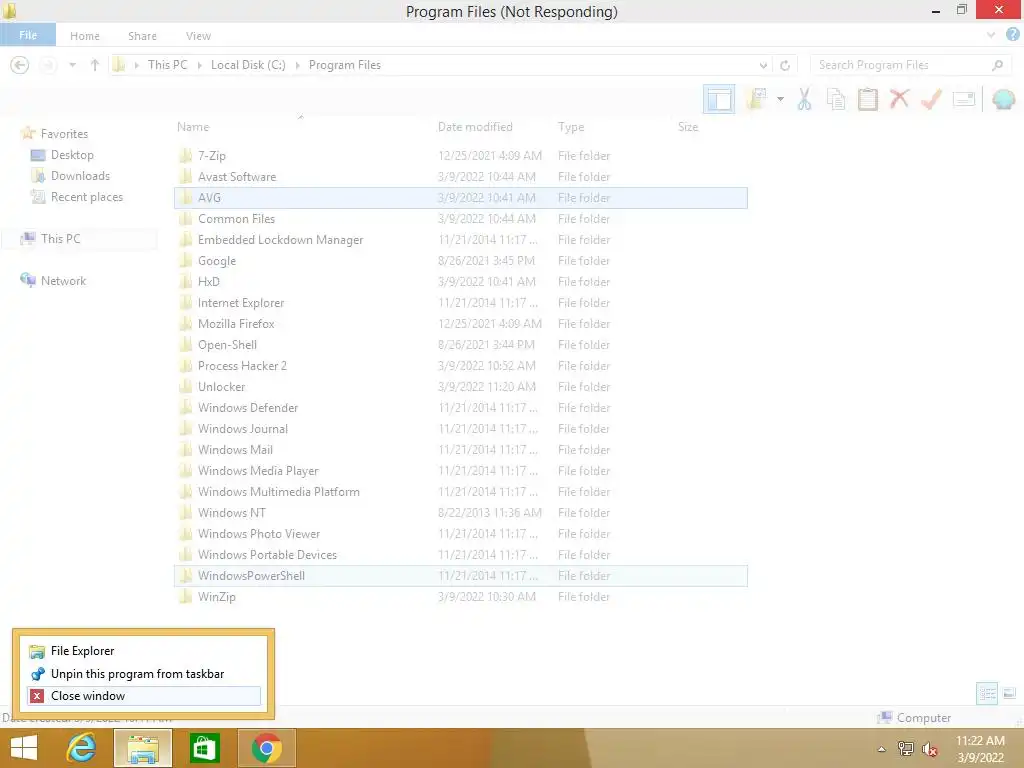Select Network in navigation pane
Image resolution: width=1024 pixels, height=768 pixels.
point(63,281)
